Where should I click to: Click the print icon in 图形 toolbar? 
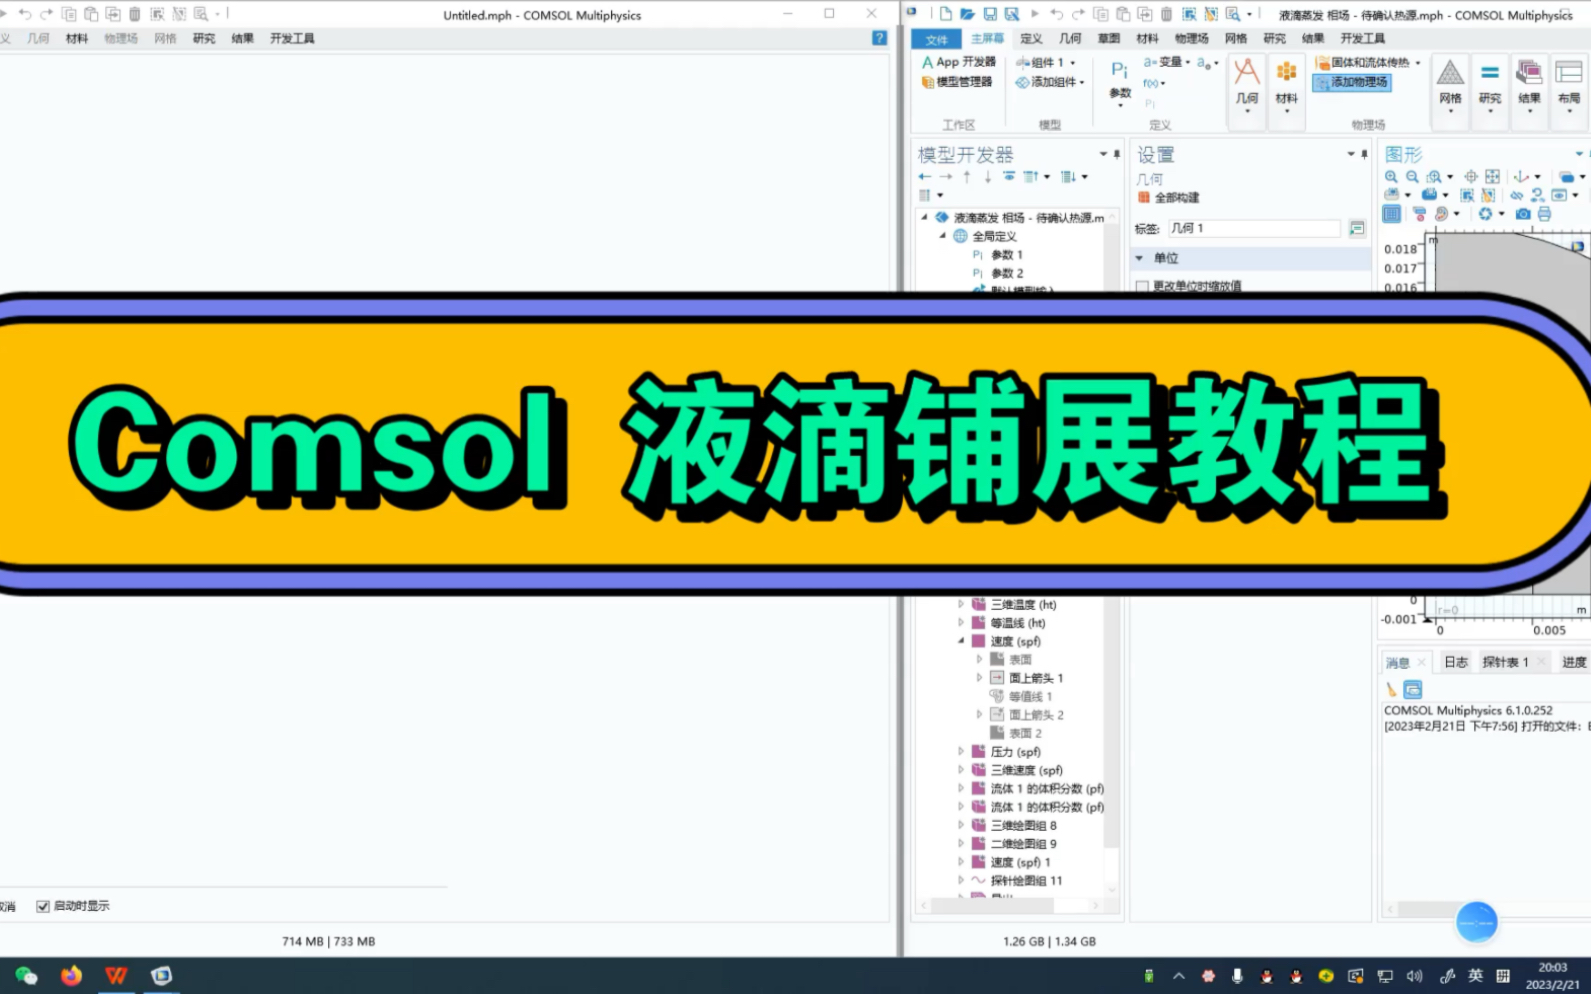click(x=1544, y=214)
